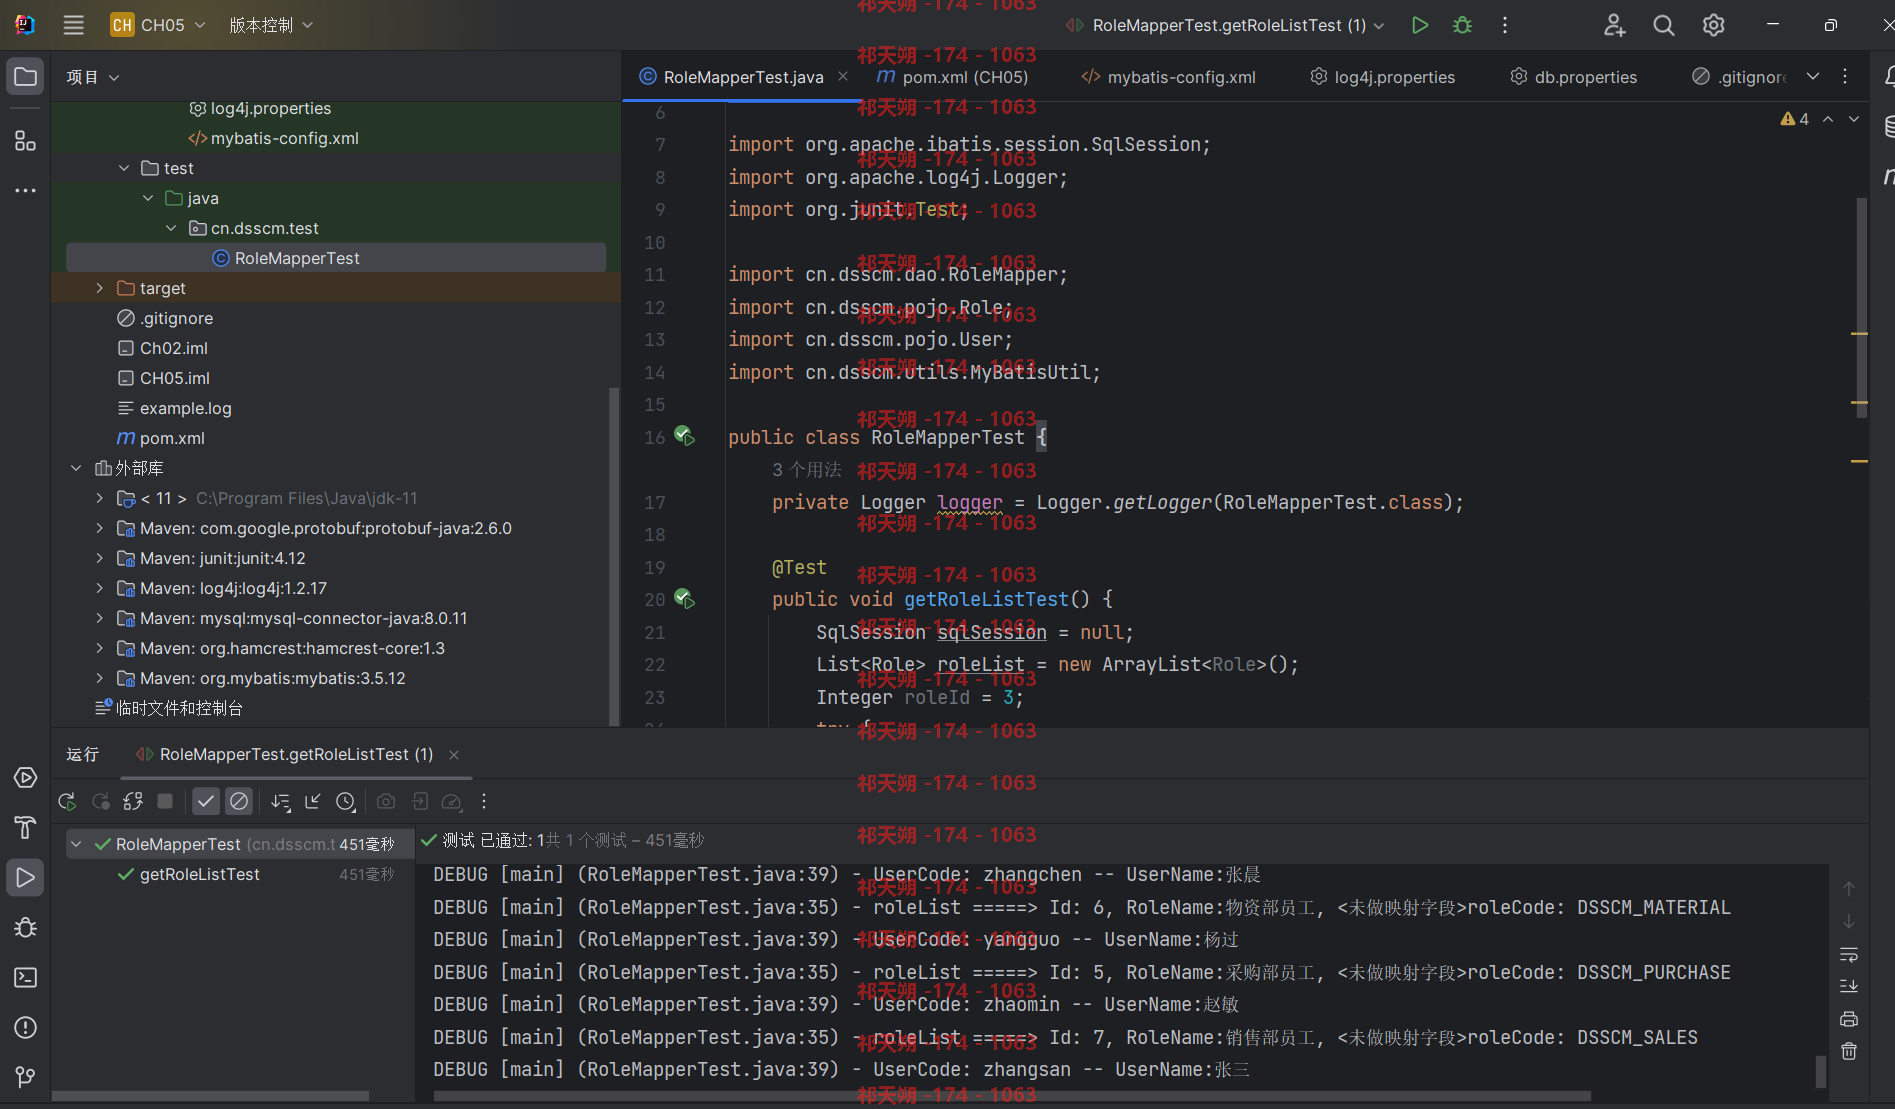
Task: Toggle auto-test rerun icon
Action: 133,801
